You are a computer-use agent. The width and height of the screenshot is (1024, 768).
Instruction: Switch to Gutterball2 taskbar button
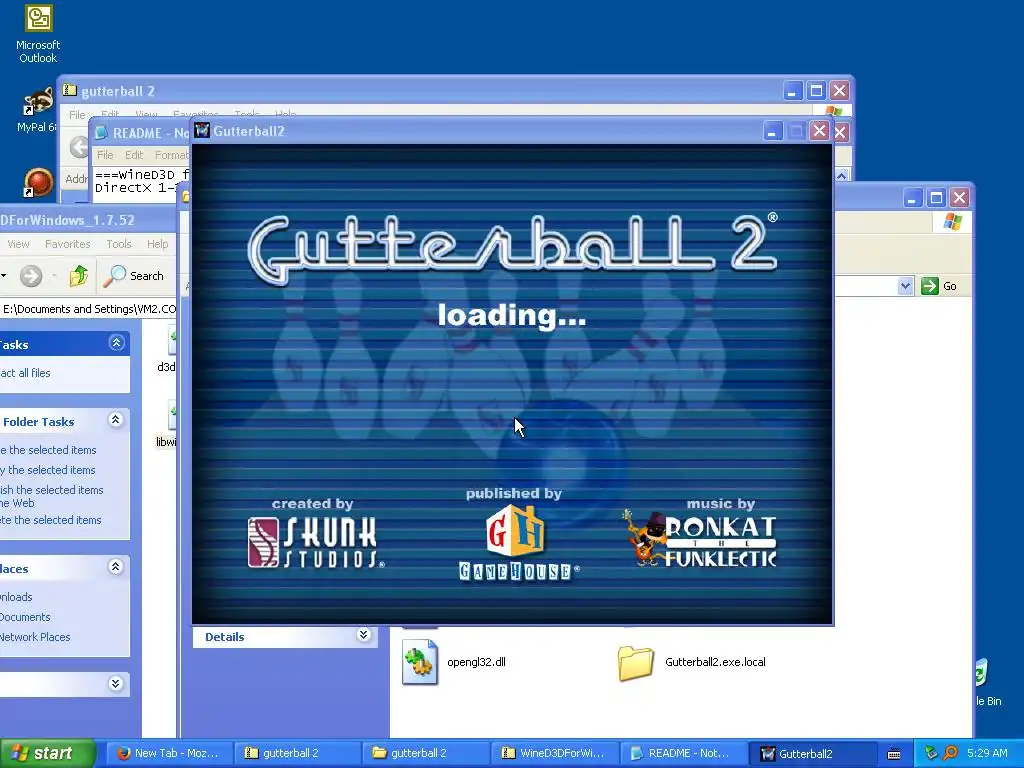point(811,753)
